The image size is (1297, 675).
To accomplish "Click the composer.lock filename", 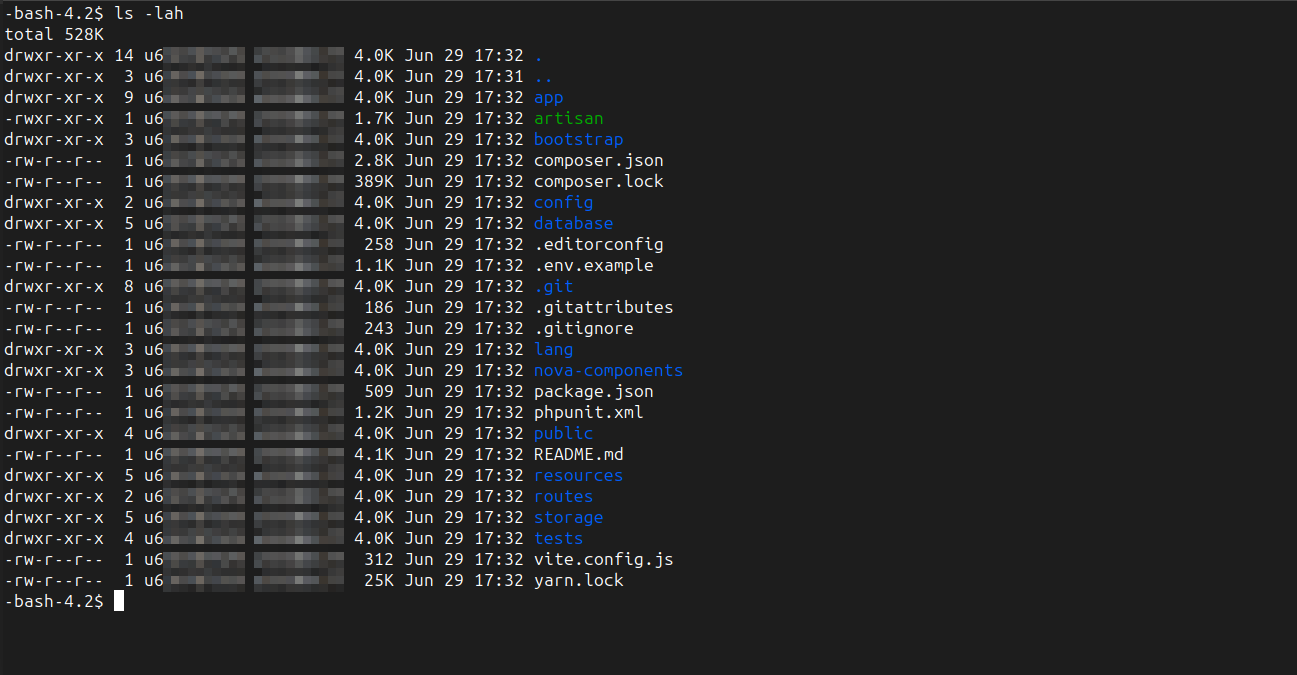I will (598, 181).
